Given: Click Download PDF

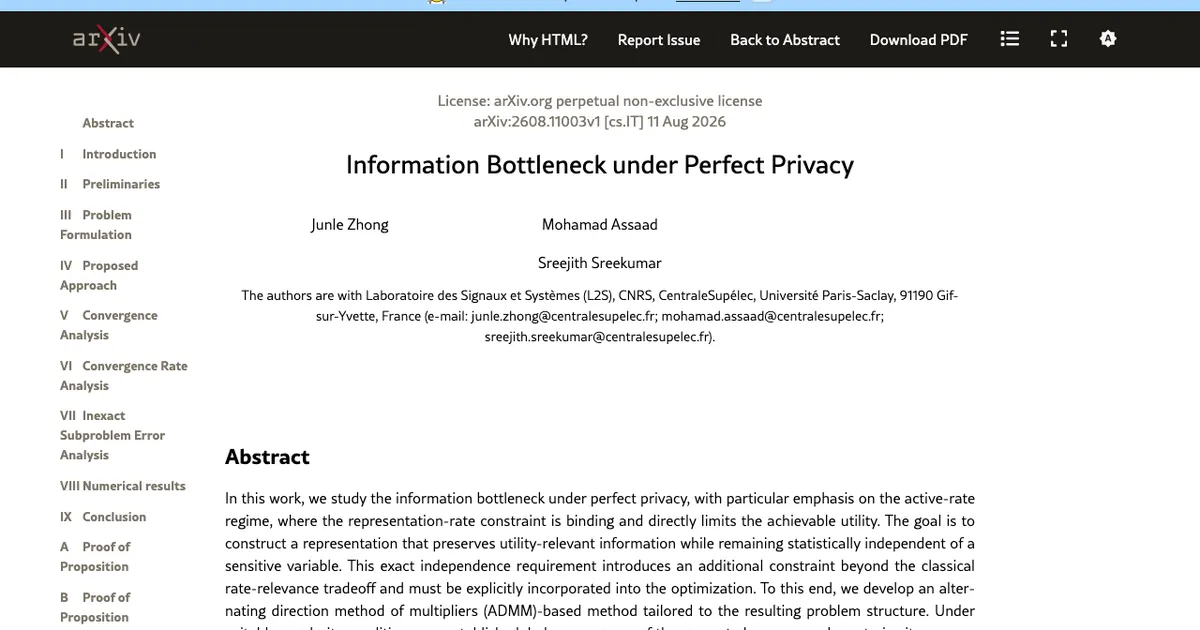Looking at the screenshot, I should (x=919, y=40).
